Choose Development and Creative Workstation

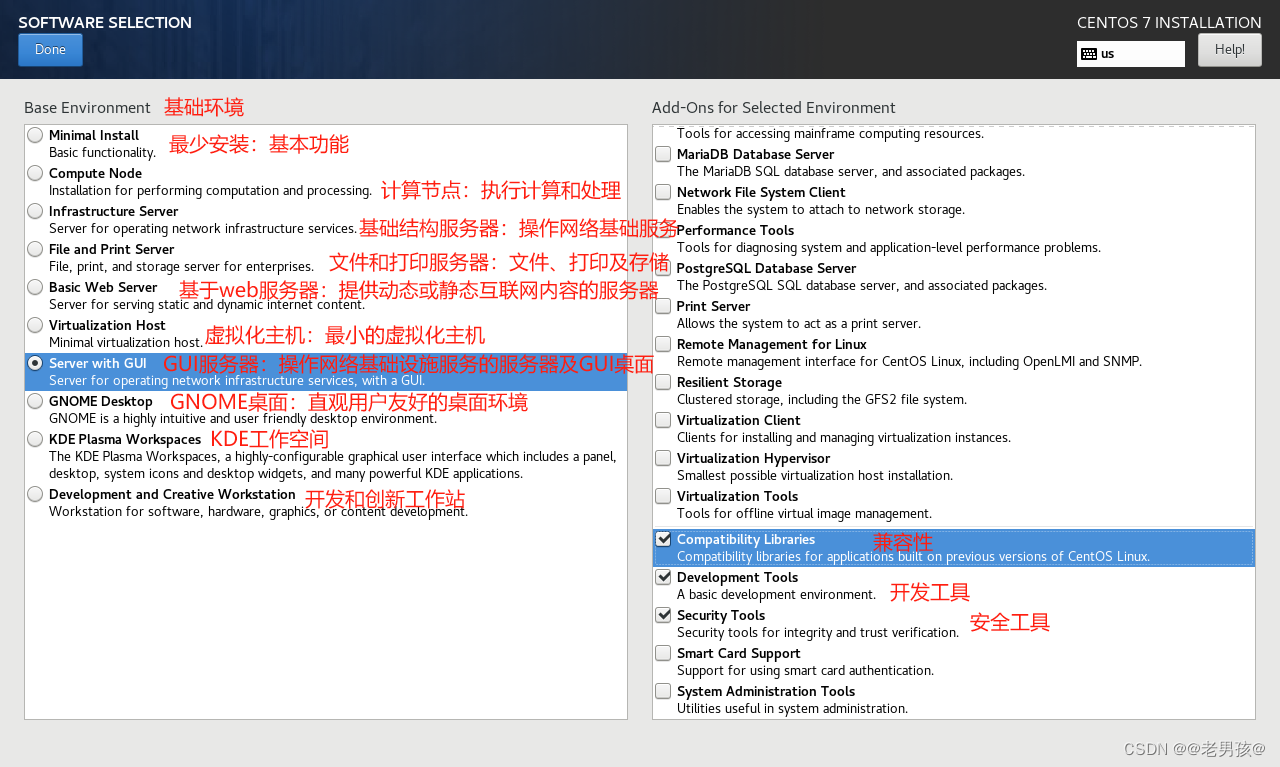coord(36,494)
